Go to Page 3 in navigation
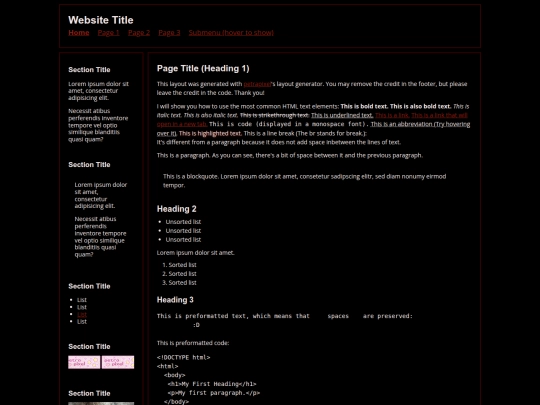Screen dimensions: 540x405 pos(169,33)
